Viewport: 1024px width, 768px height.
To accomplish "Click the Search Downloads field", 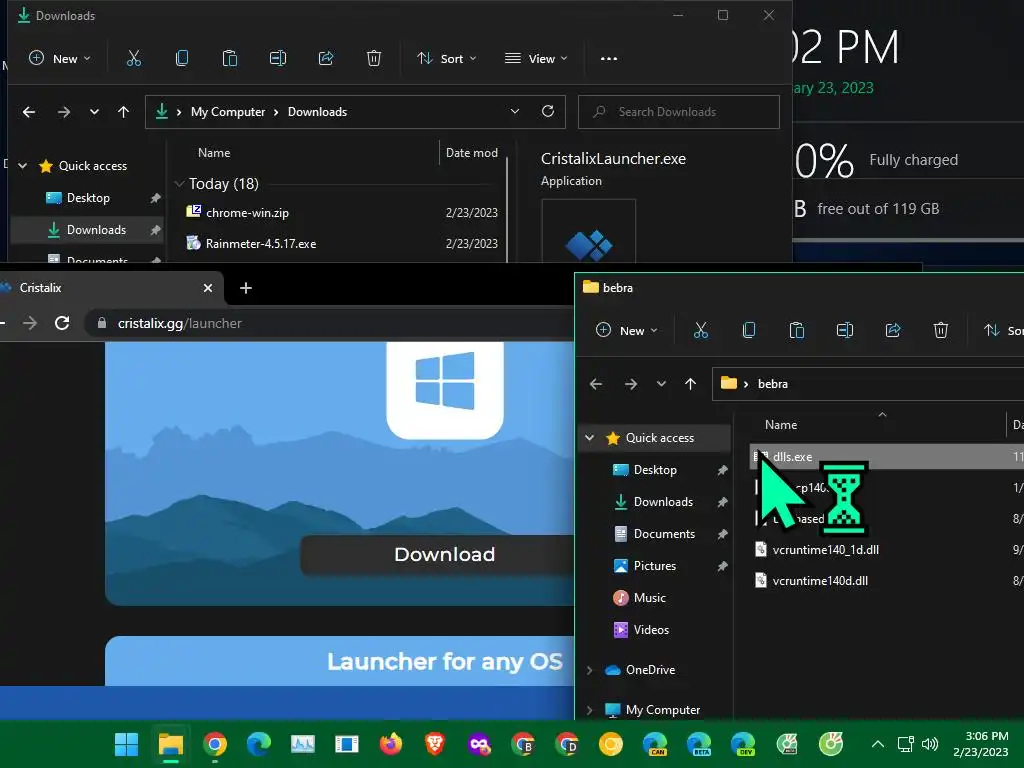I will click(x=679, y=112).
